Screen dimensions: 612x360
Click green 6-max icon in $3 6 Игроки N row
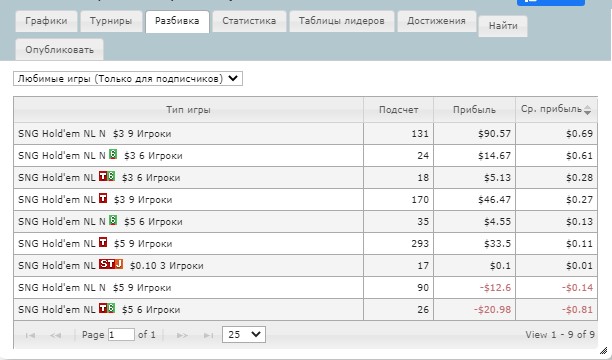coord(113,155)
